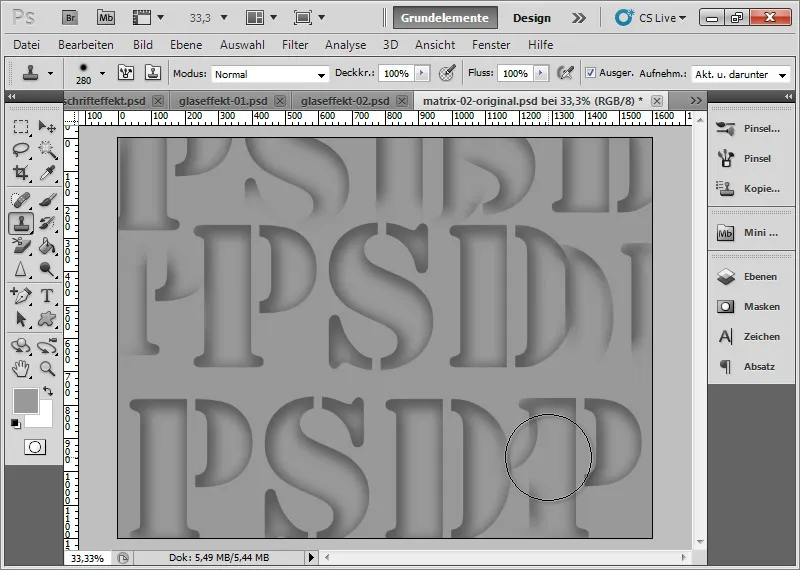Viewport: 800px width, 570px height.
Task: Select the 3D Rotate tool
Action: [20, 345]
